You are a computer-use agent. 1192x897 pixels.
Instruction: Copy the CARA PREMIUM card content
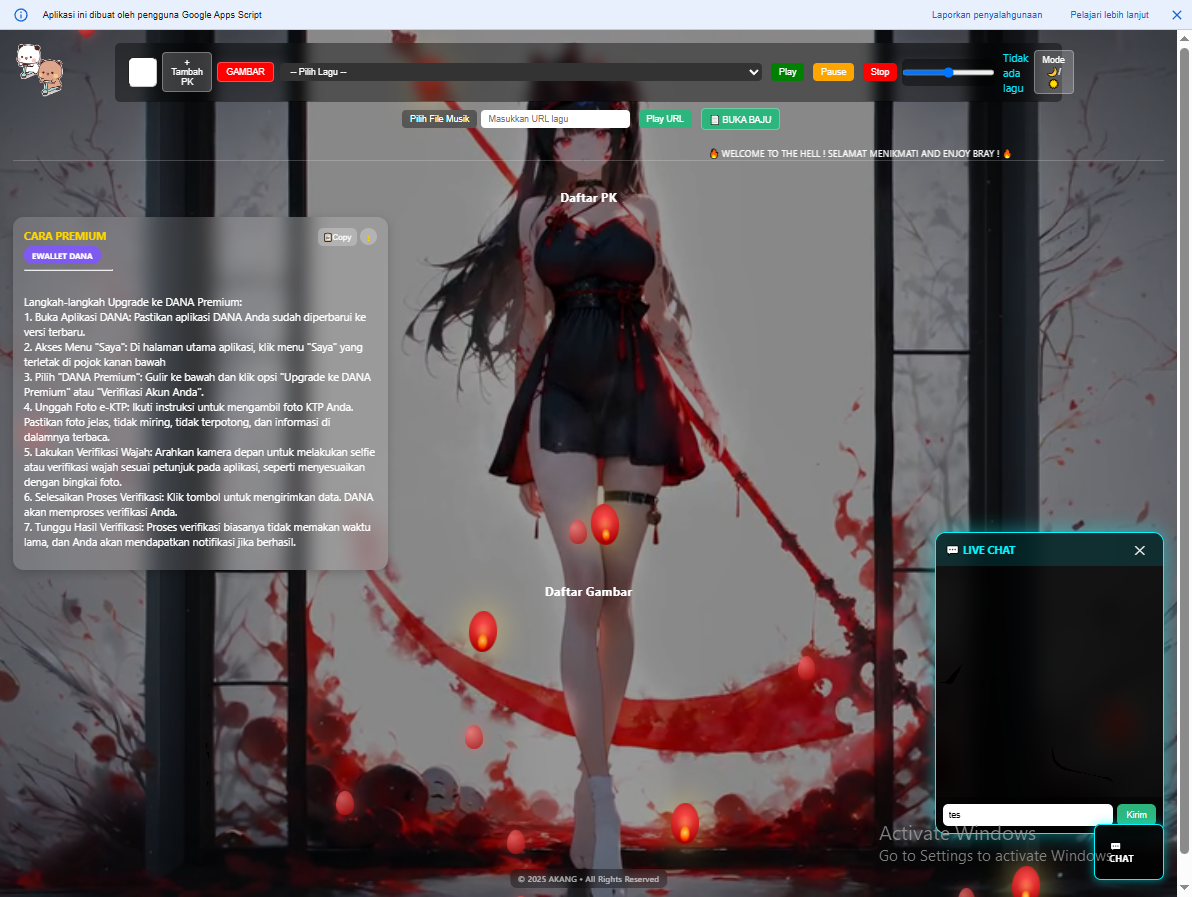click(x=338, y=237)
